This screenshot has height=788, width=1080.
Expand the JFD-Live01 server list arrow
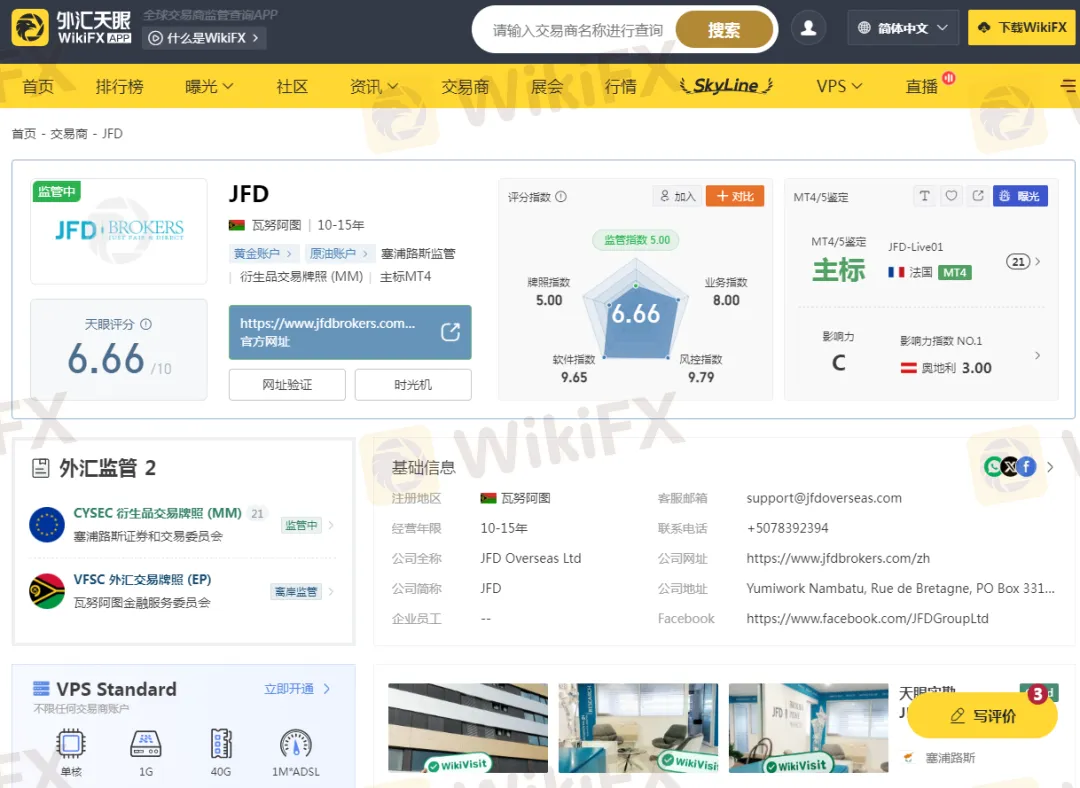[1038, 261]
